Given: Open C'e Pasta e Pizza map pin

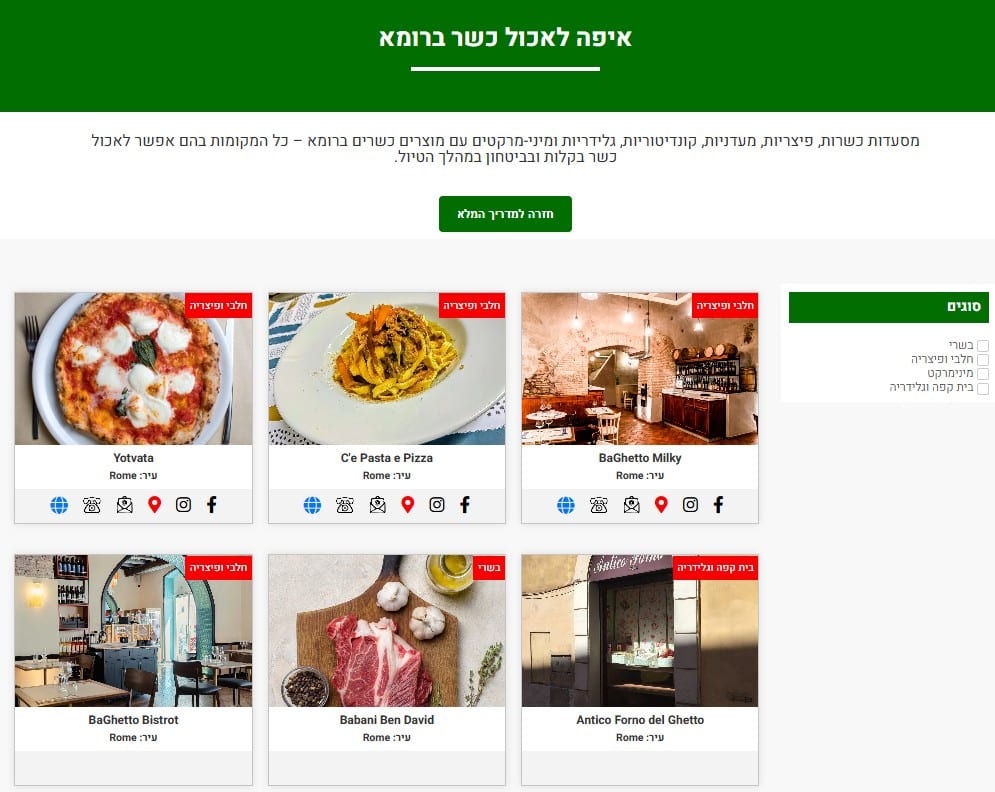Looking at the screenshot, I should point(408,505).
